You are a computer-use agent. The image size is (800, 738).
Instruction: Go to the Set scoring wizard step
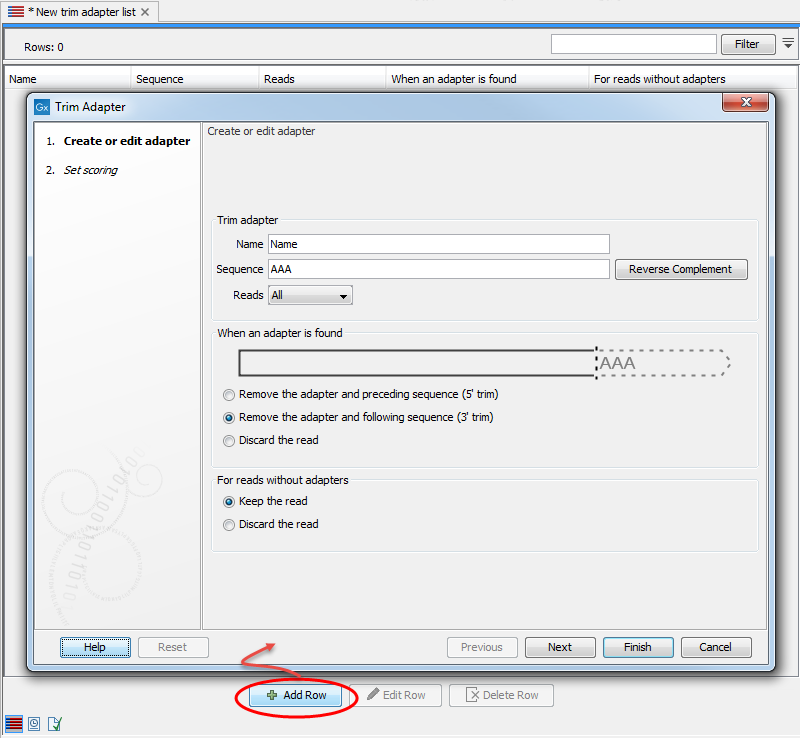[90, 170]
